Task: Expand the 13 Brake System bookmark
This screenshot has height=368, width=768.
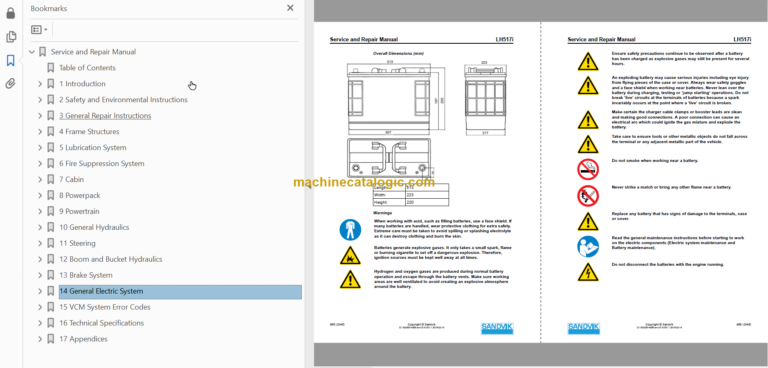Action: pyautogui.click(x=40, y=275)
